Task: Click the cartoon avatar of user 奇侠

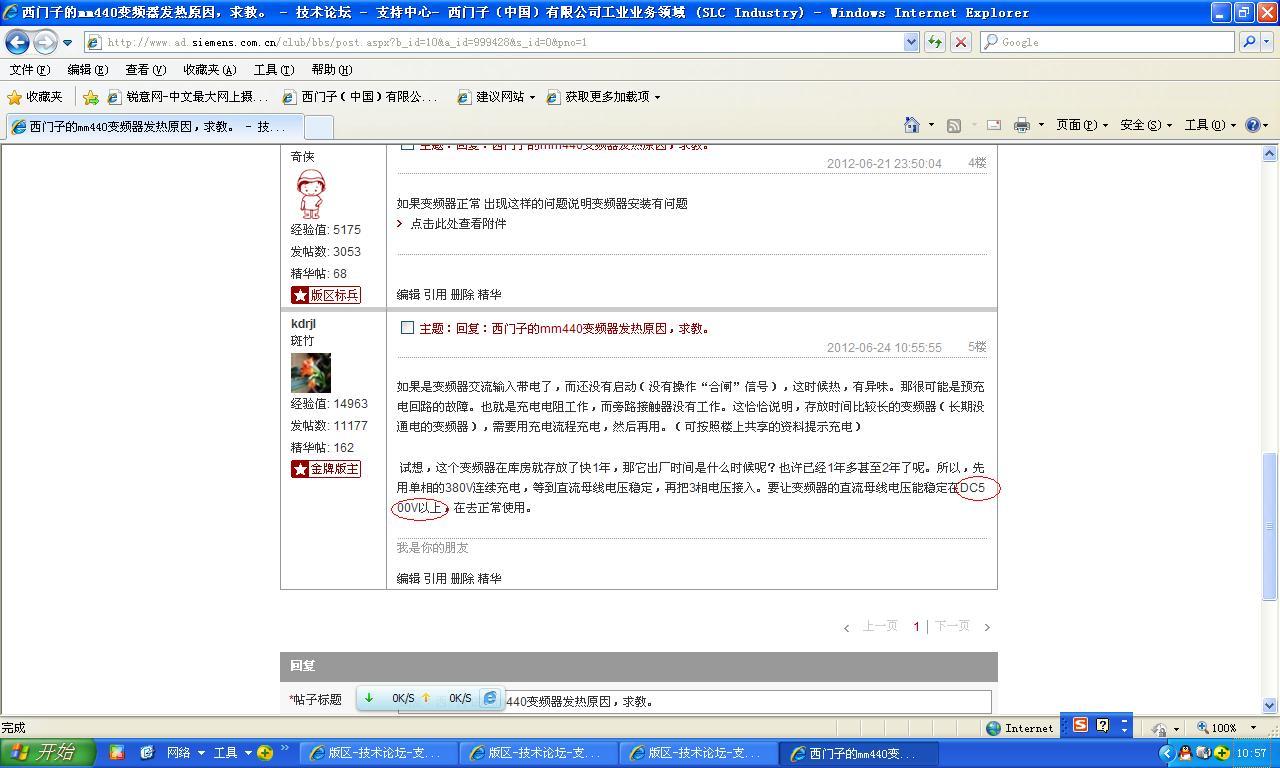Action: 311,194
